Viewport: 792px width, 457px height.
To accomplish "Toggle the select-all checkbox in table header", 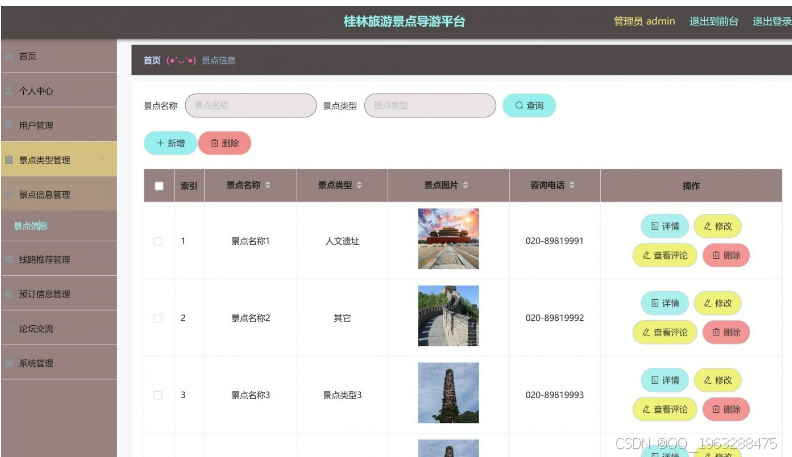I will coord(159,186).
